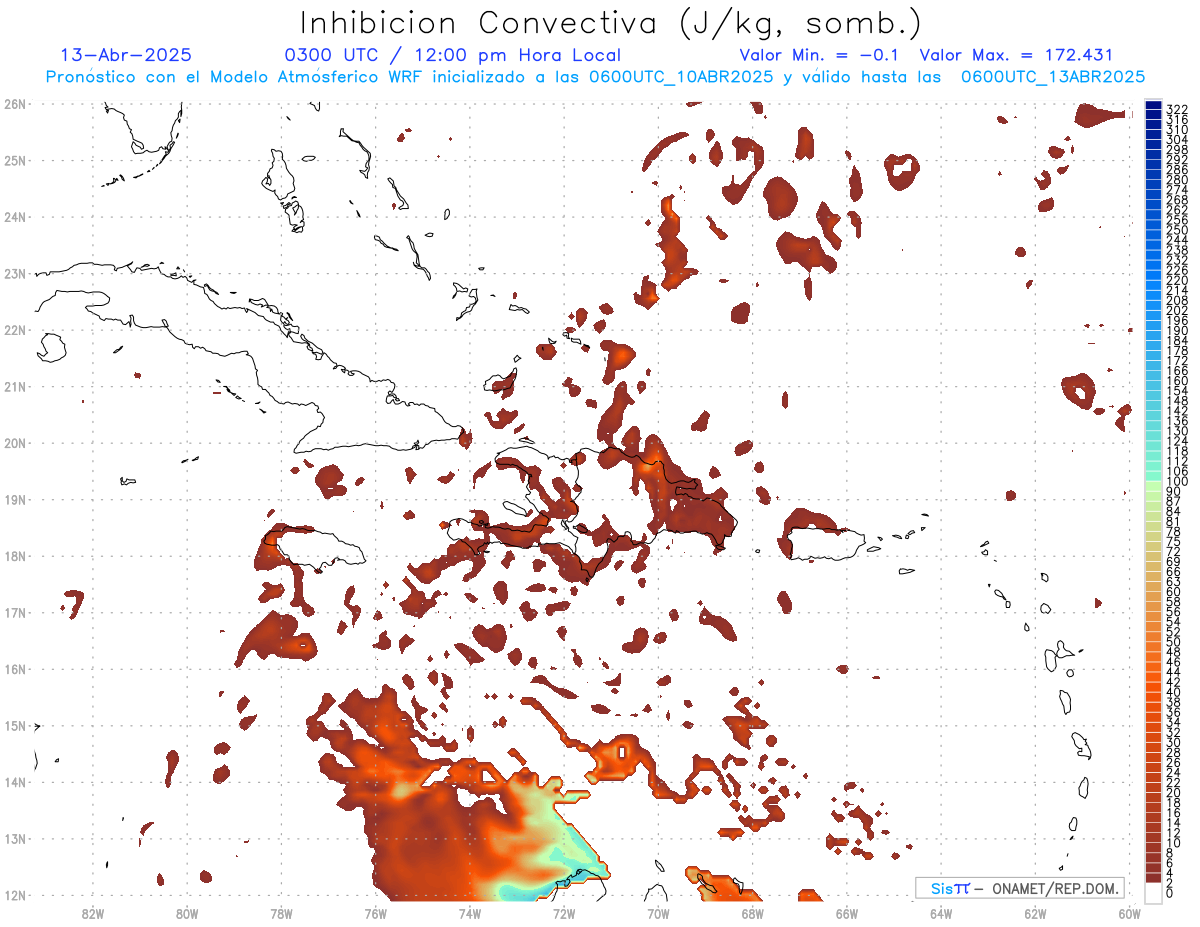Click the 12N latitude label

[15, 895]
